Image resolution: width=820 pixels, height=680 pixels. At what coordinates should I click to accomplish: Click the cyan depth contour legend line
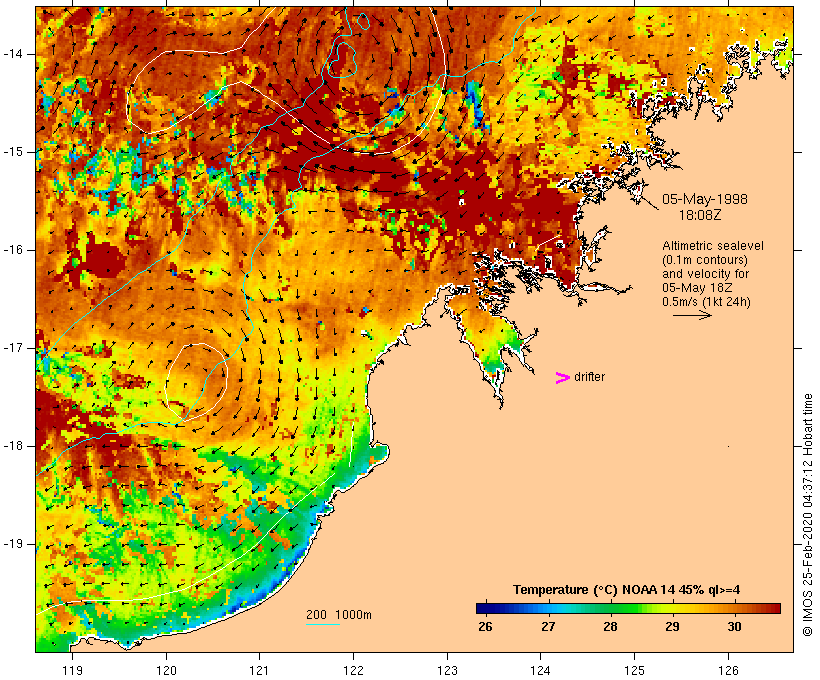click(323, 624)
